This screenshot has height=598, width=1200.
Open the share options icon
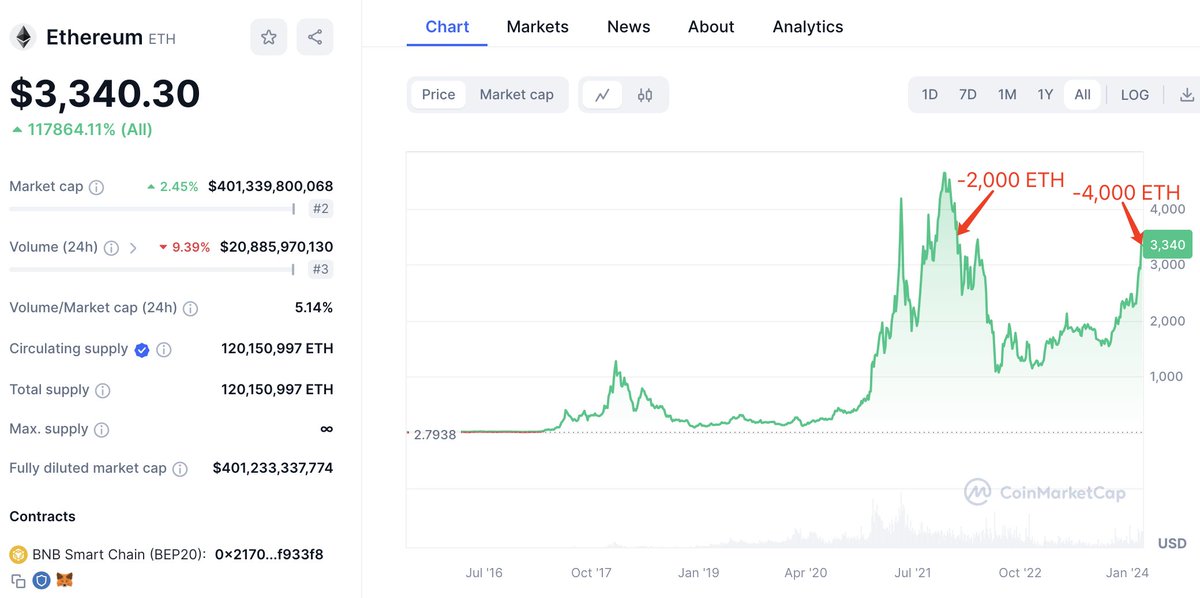point(315,37)
